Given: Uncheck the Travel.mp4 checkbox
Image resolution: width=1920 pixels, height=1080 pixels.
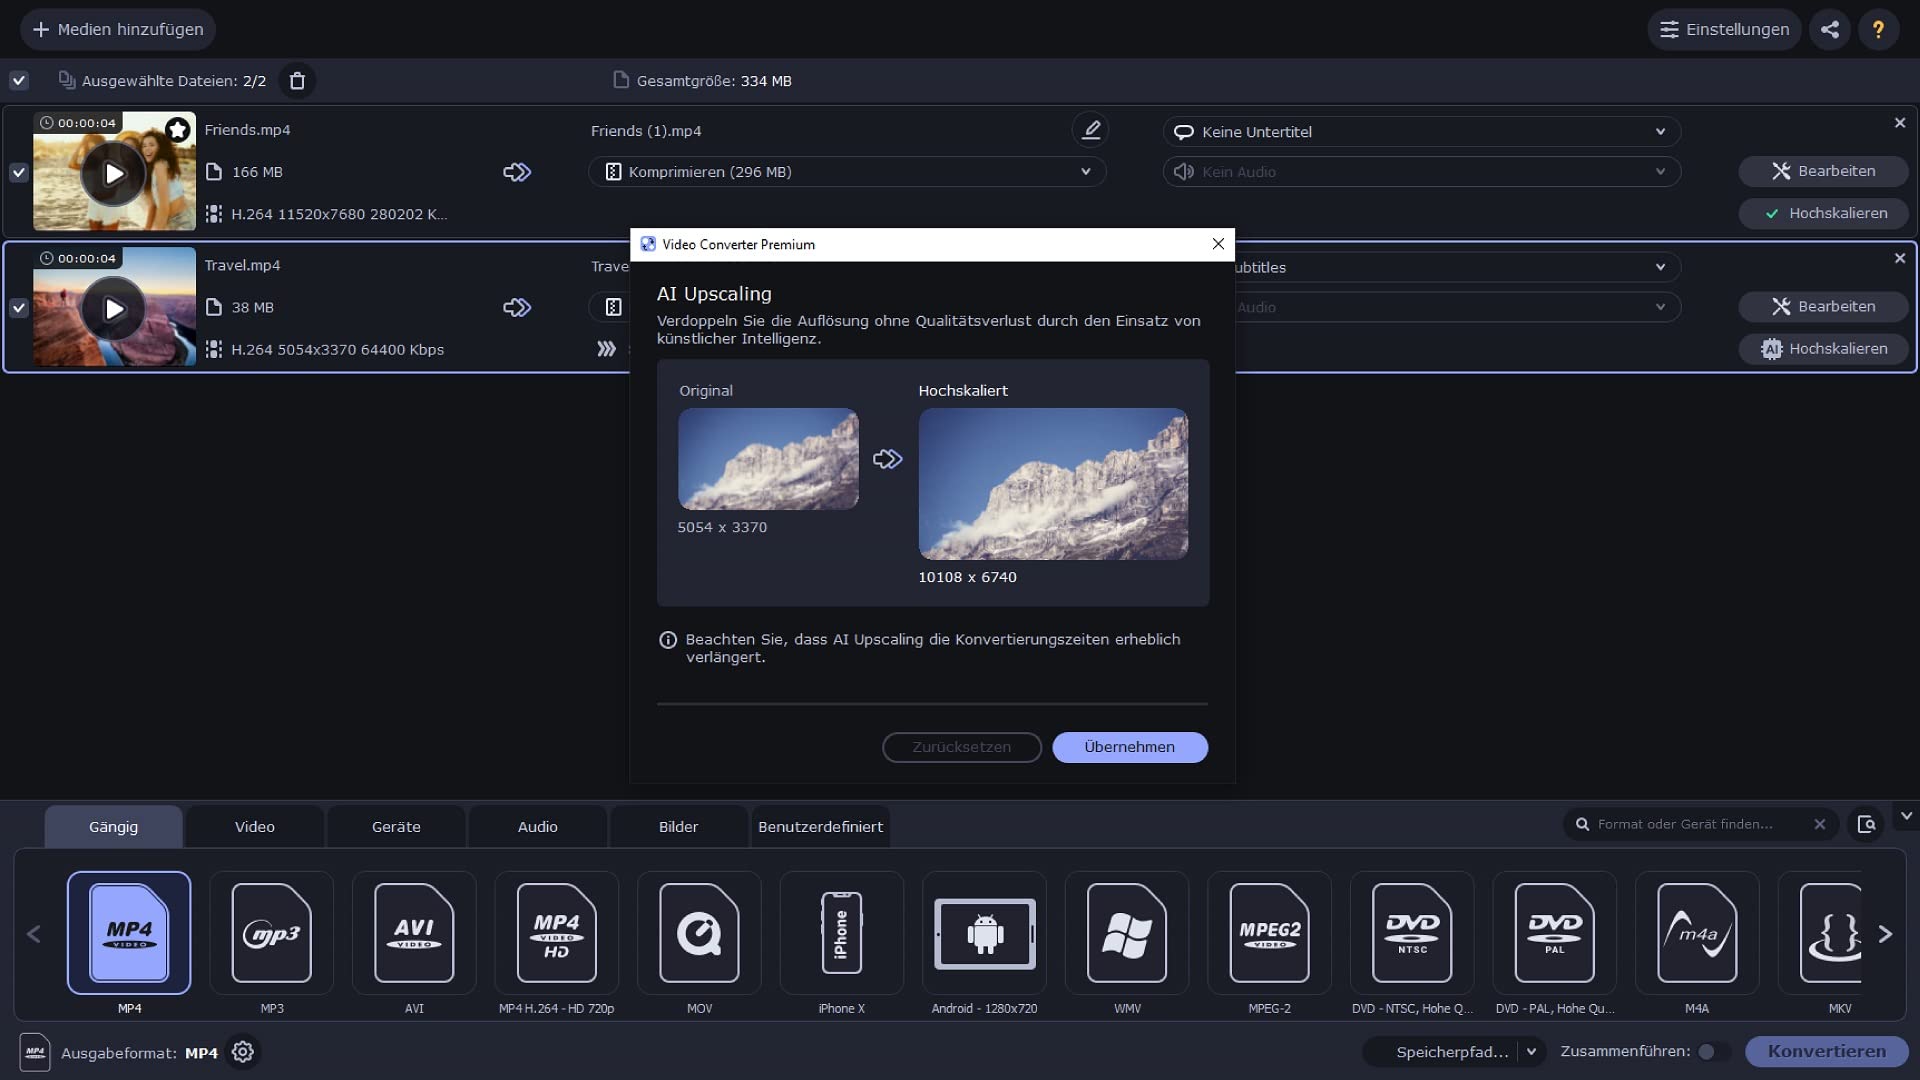Looking at the screenshot, I should (x=19, y=308).
